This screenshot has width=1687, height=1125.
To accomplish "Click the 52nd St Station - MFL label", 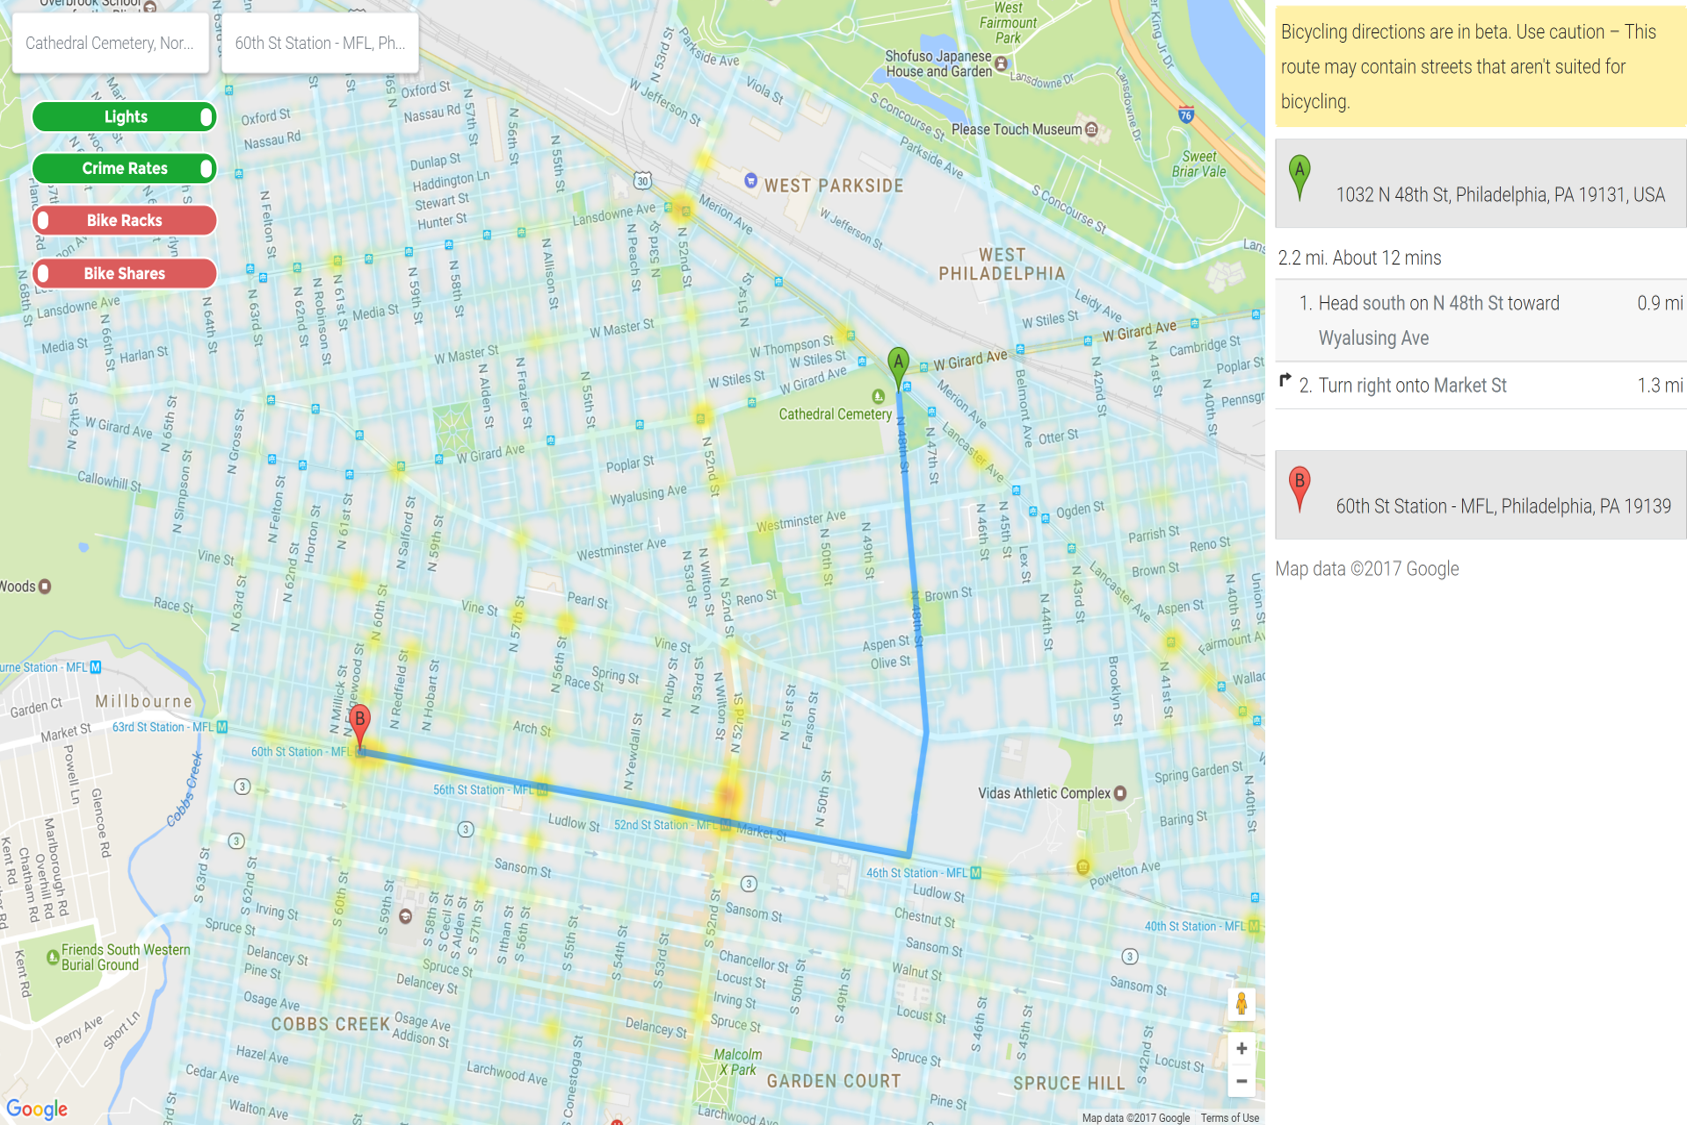I will coord(665,825).
